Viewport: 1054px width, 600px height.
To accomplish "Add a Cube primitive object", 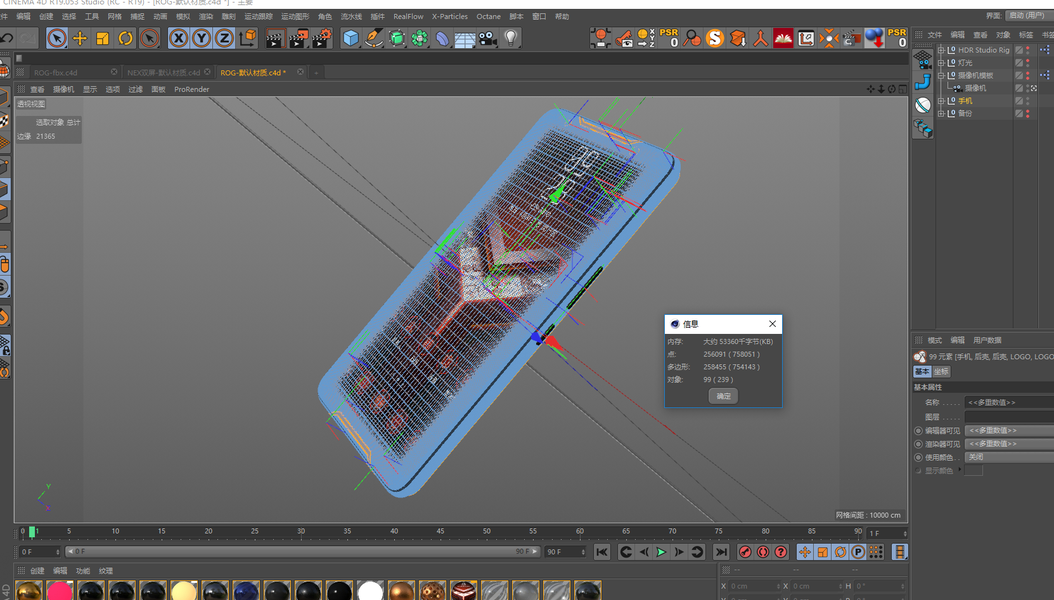I will click(x=351, y=38).
